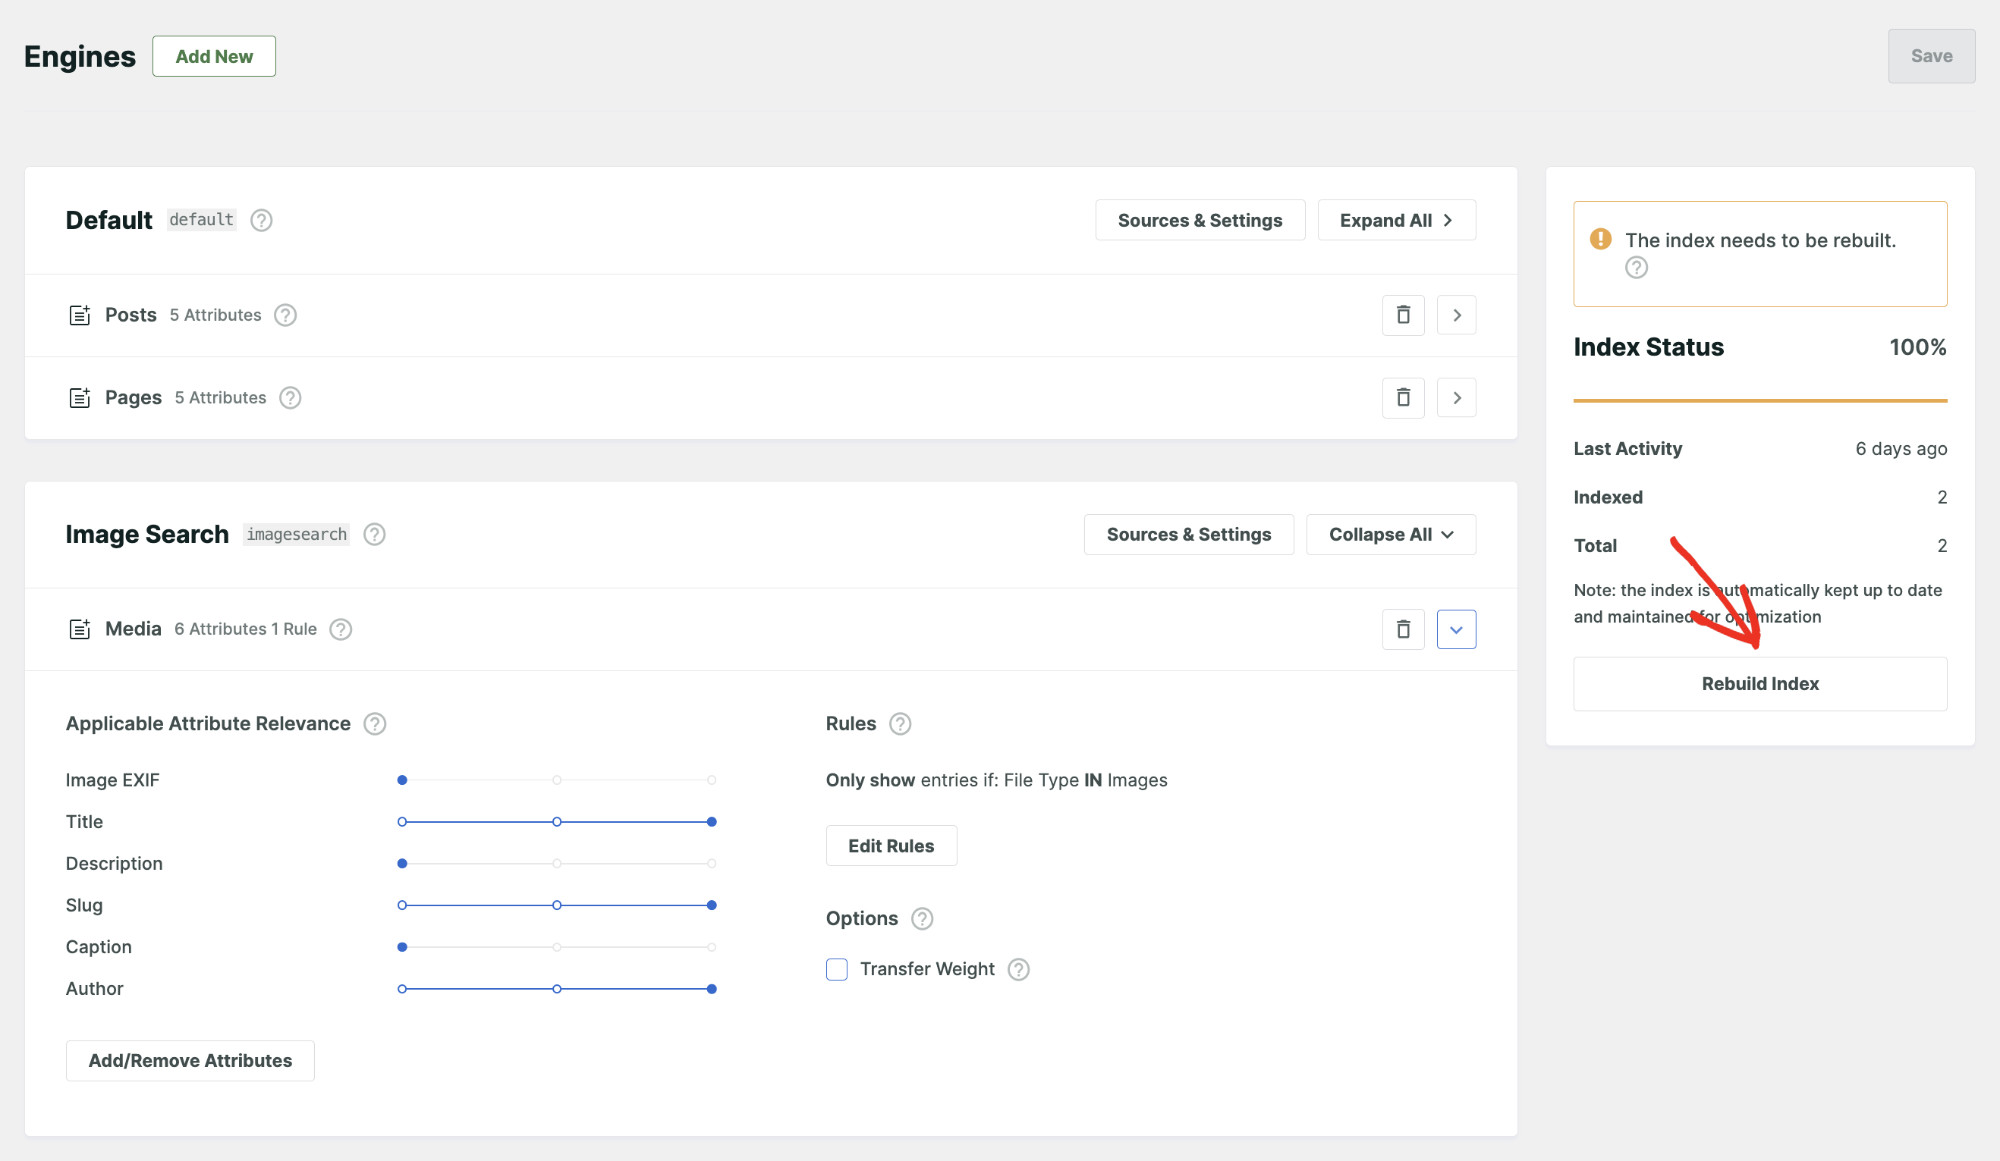Click Add/Remove Attributes button
The image size is (2000, 1161).
point(191,1060)
